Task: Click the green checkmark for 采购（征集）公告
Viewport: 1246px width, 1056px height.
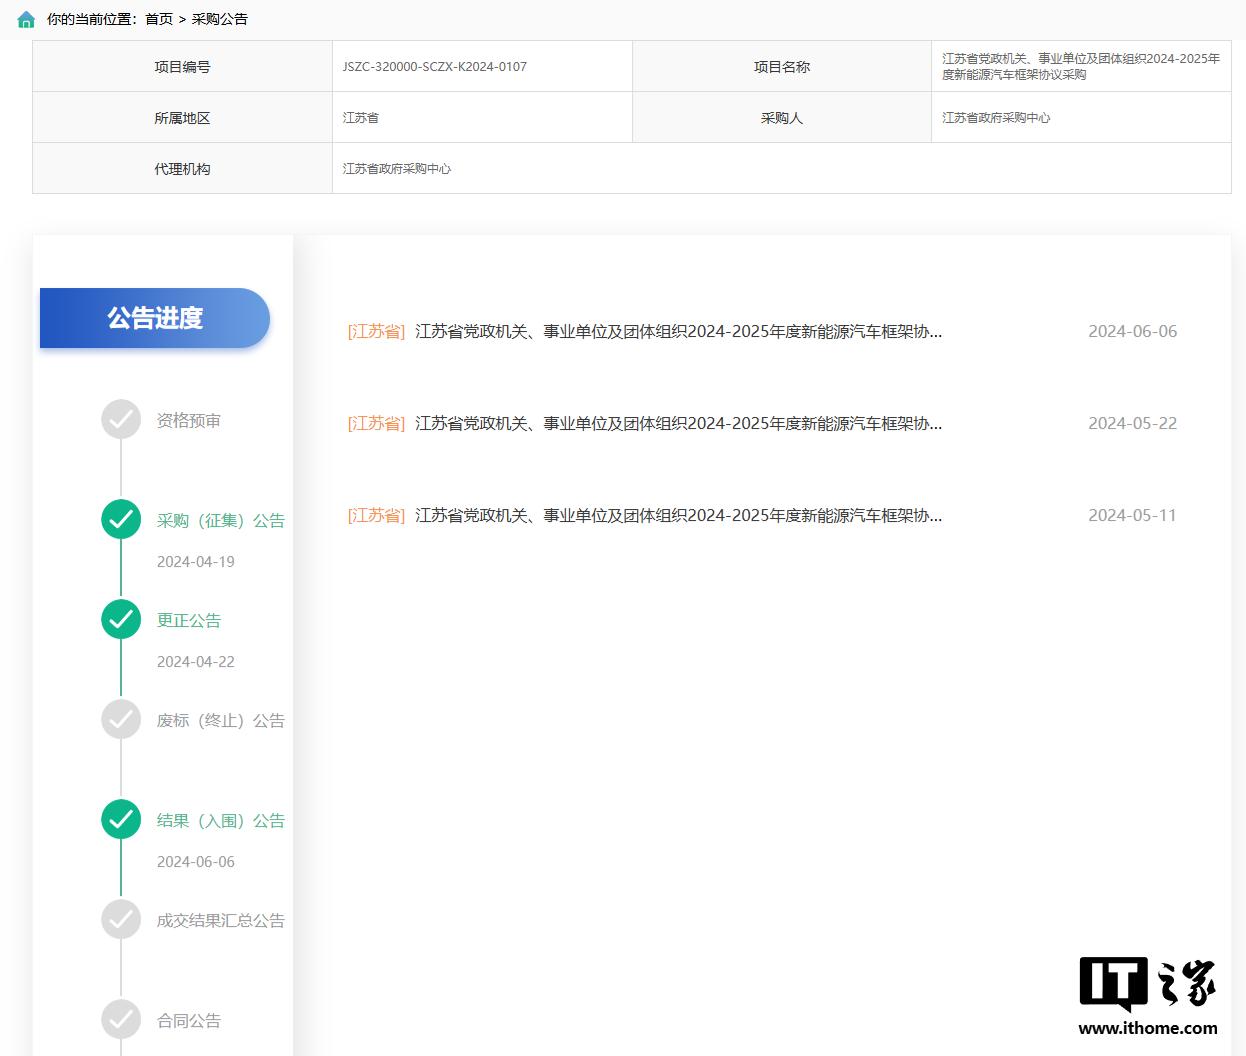Action: 121,520
